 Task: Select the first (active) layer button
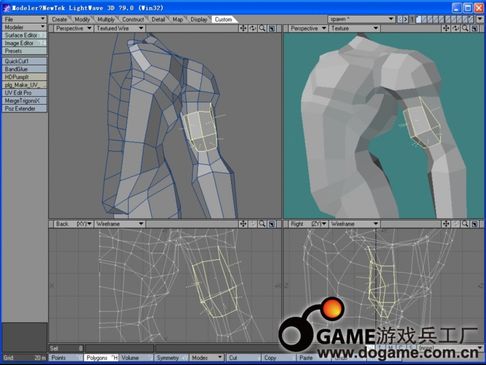coord(418,19)
